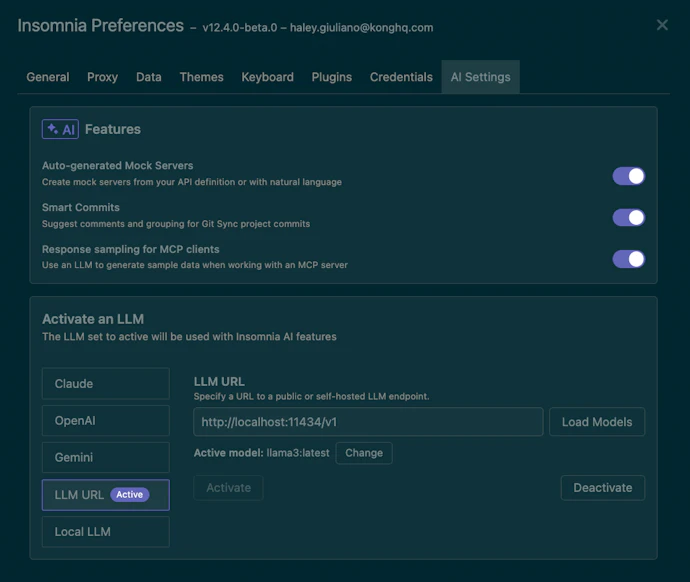Click 'Use an LLM to generate sample data' text
The height and width of the screenshot is (582, 690).
pos(195,265)
